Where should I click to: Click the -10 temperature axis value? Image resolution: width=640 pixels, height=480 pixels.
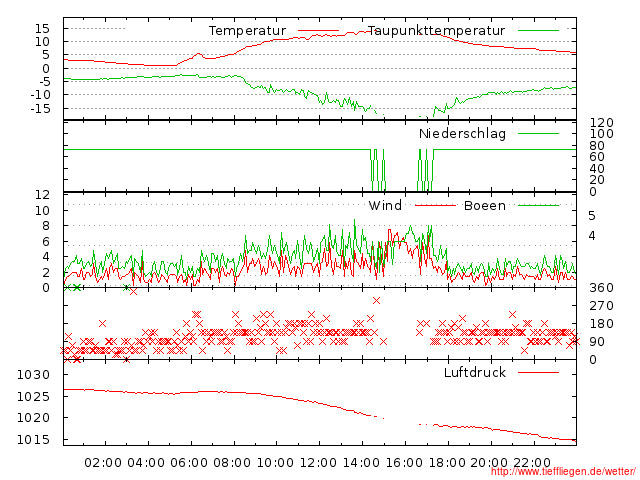point(40,95)
